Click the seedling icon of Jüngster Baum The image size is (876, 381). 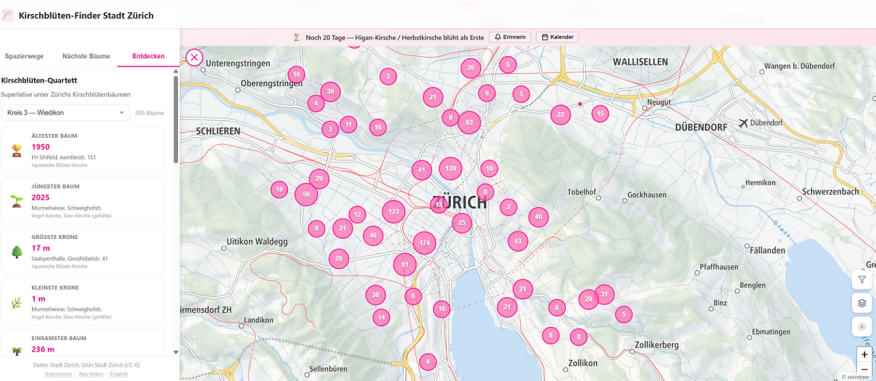tap(16, 201)
